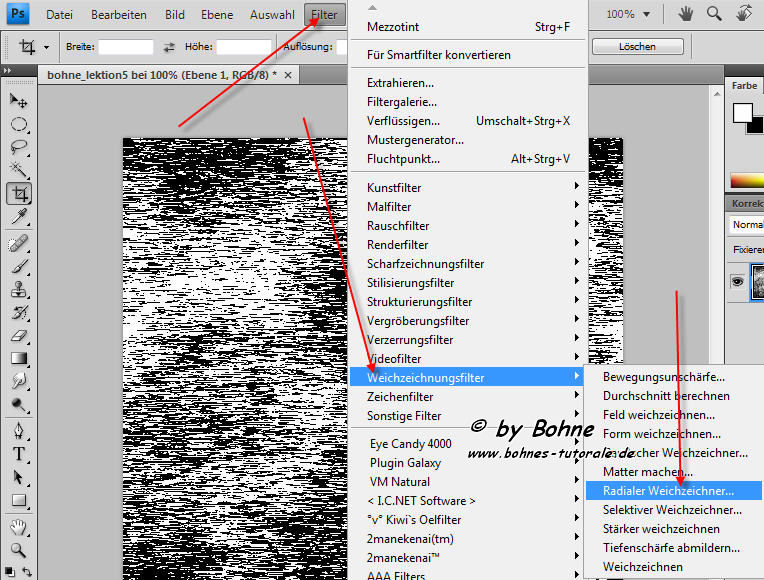Activate the Magic Wand tool
This screenshot has width=764, height=580.
(x=18, y=170)
